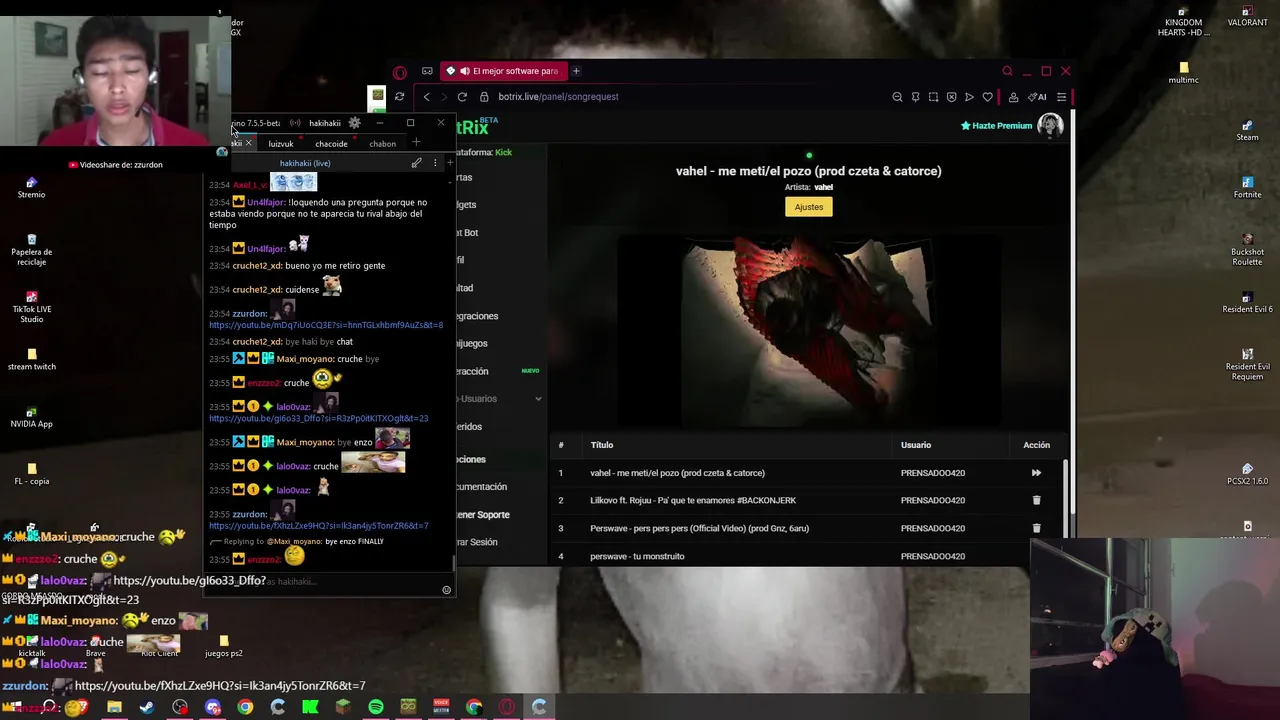Viewport: 1280px width, 720px height.
Task: Select row 'perswave - tu monstruito'
Action: tap(808, 556)
